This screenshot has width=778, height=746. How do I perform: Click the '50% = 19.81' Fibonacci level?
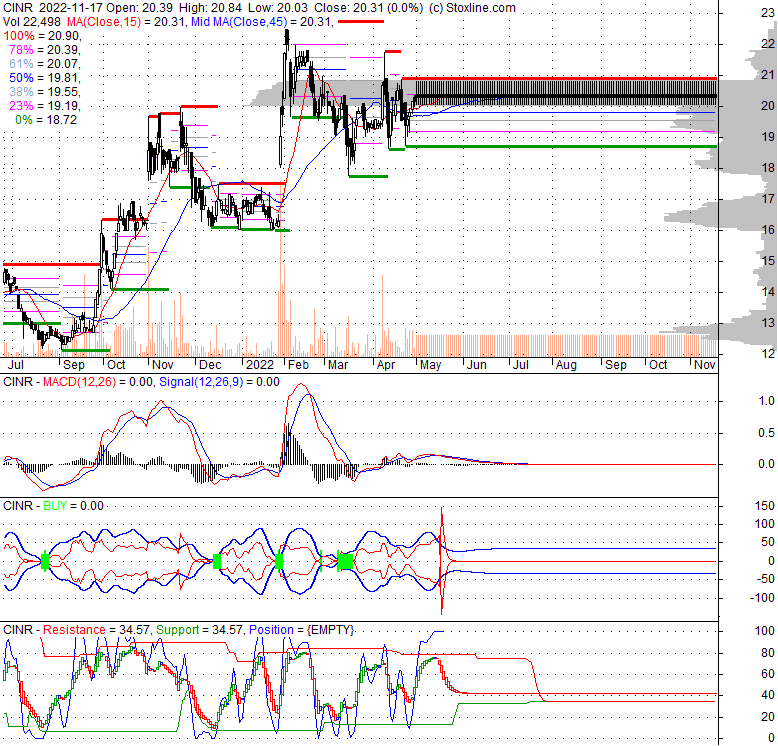(x=45, y=77)
